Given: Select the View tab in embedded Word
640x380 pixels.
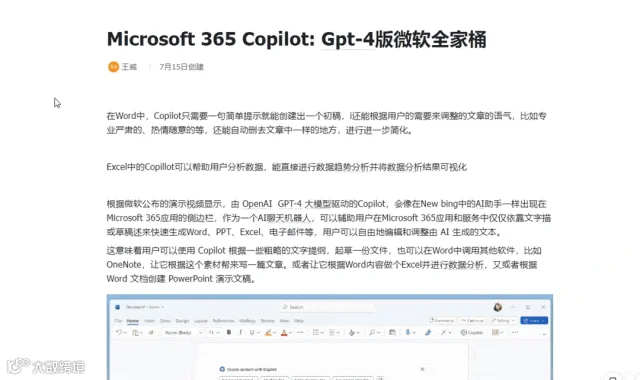Looking at the screenshot, I should coord(284,321).
